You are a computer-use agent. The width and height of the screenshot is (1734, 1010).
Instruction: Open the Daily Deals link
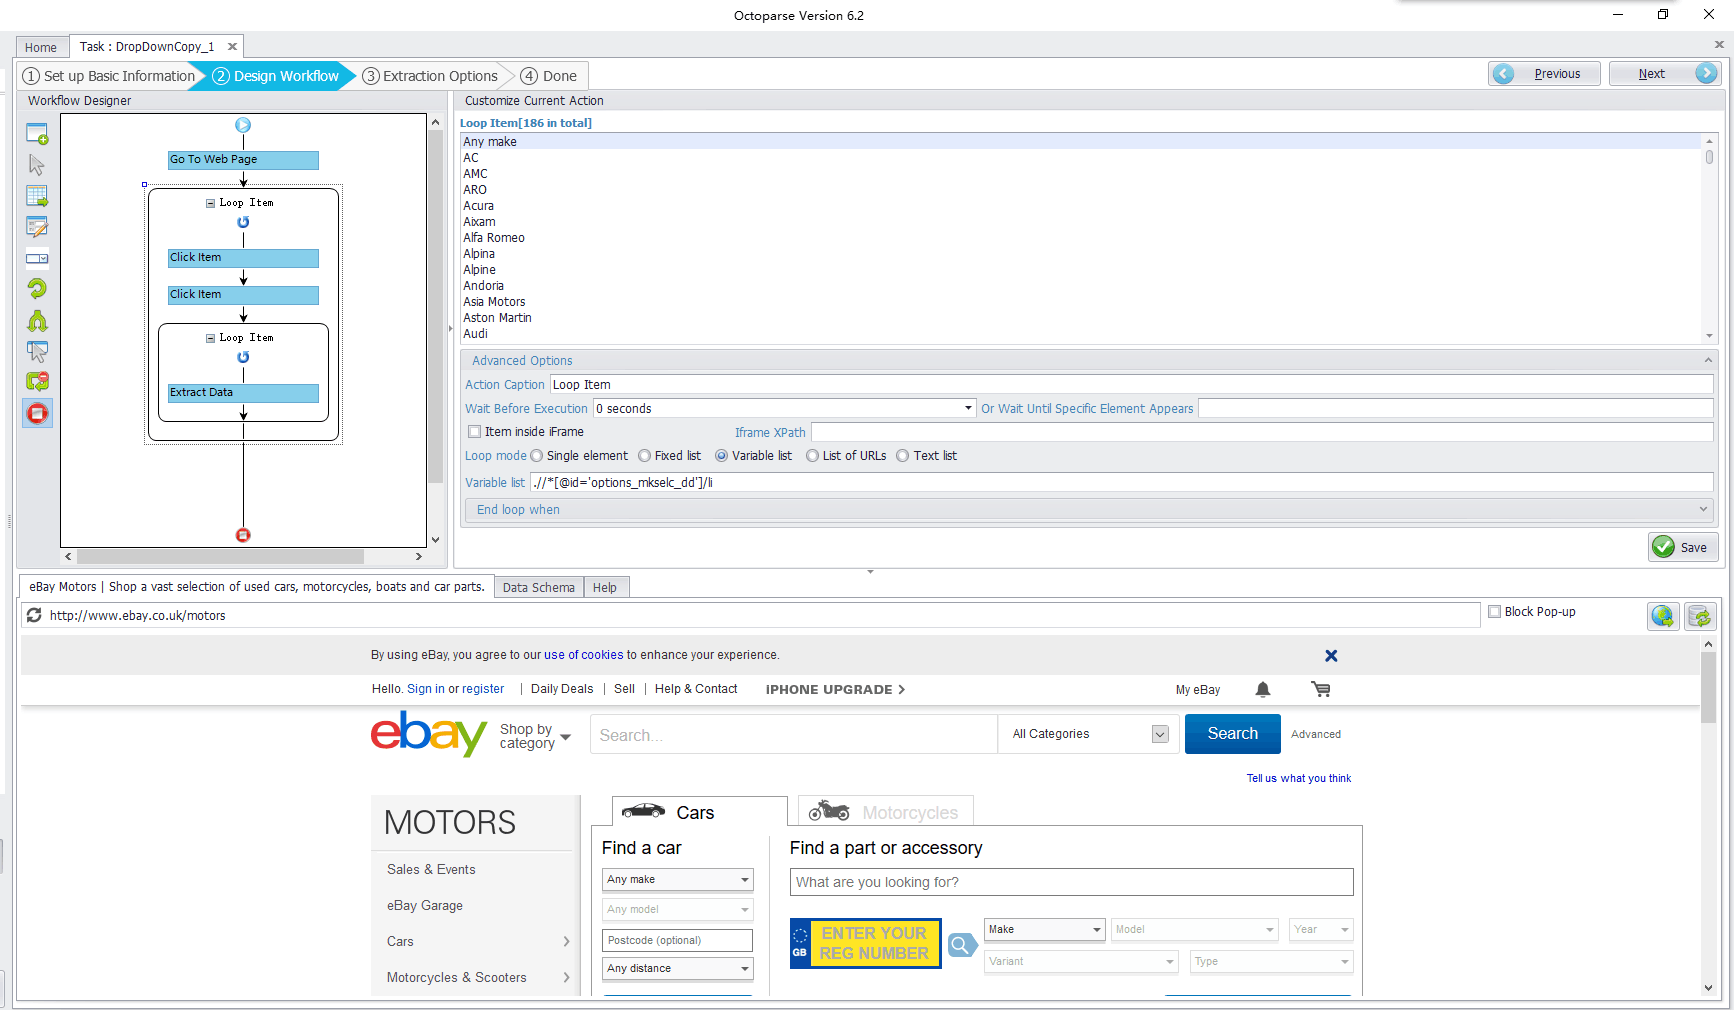point(562,689)
